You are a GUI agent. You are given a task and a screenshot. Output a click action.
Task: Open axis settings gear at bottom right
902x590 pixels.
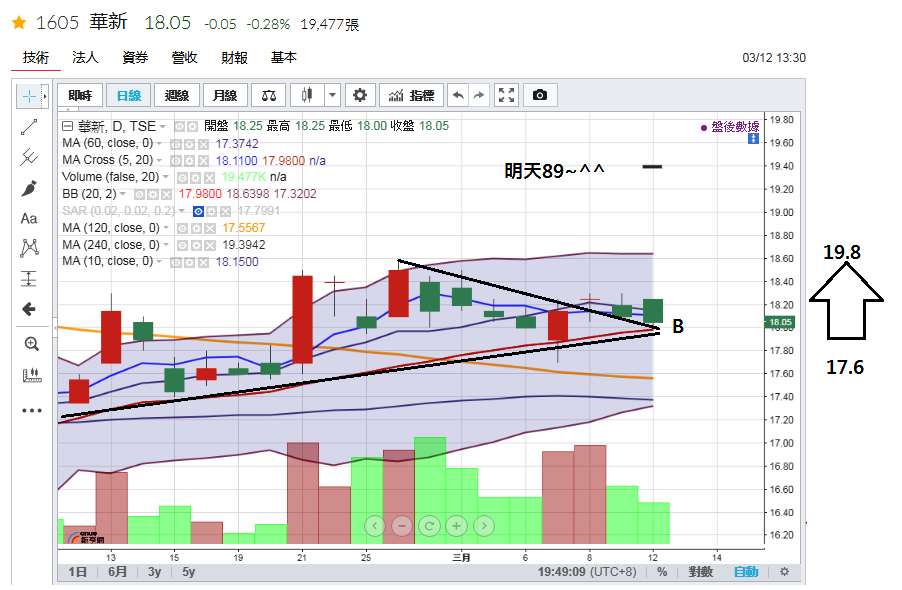tap(784, 572)
